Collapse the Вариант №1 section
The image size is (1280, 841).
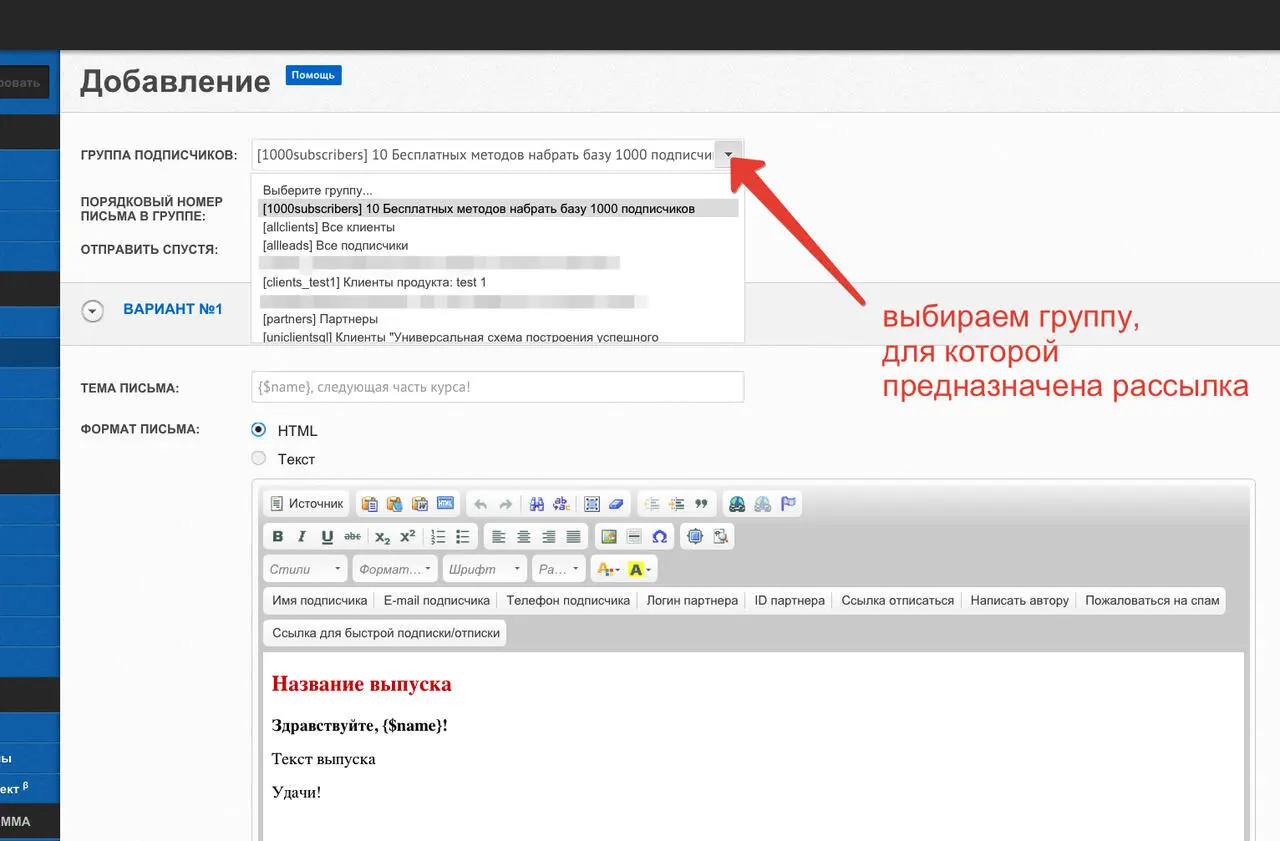[x=92, y=311]
